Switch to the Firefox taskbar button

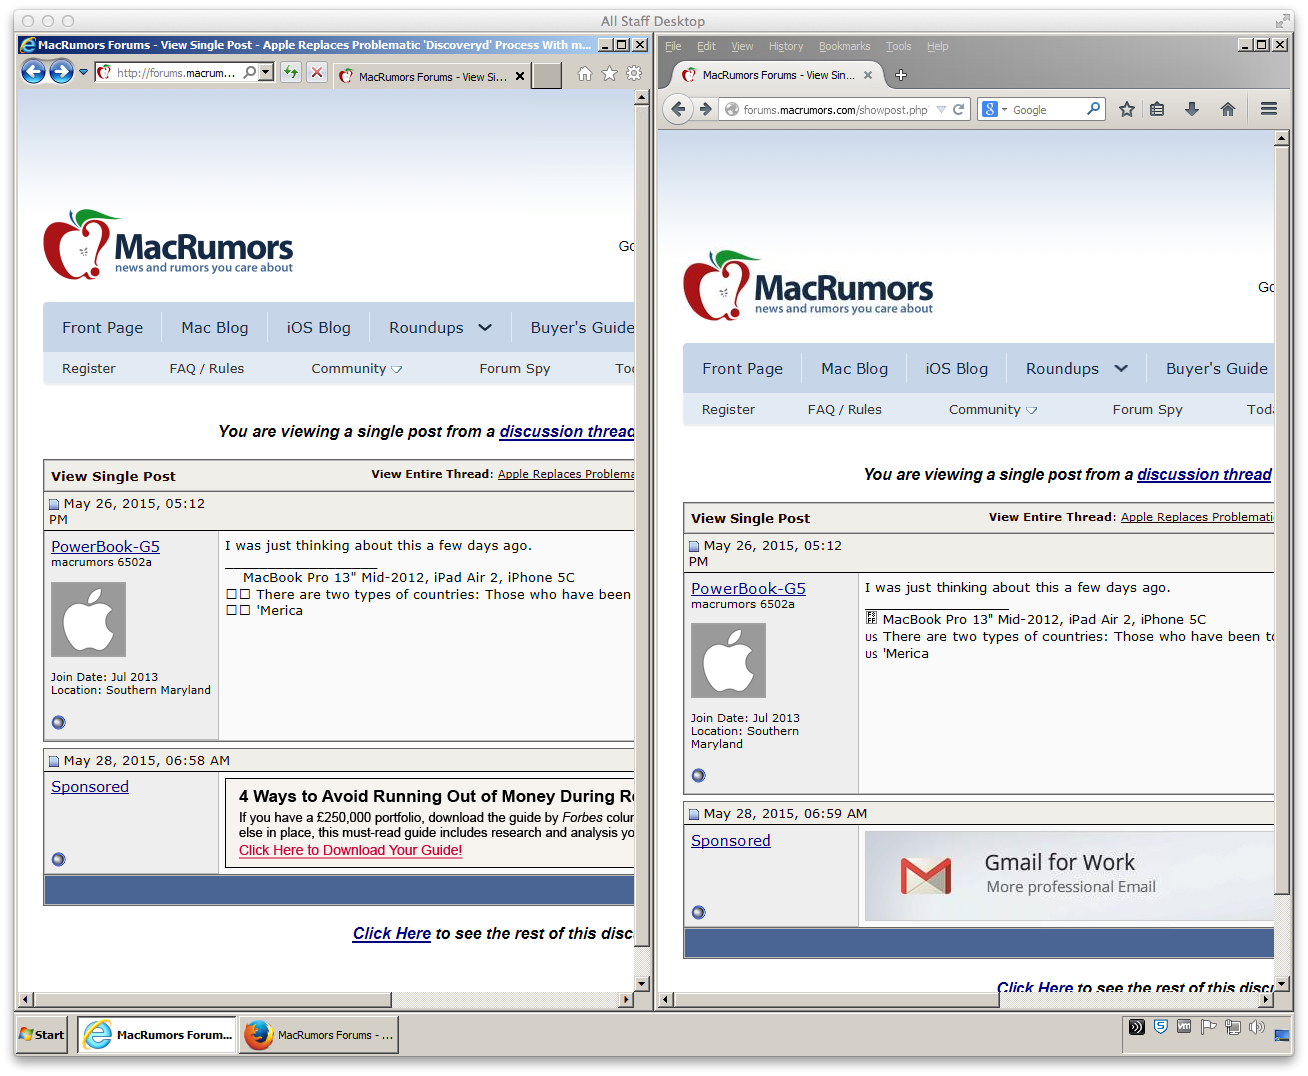319,1035
